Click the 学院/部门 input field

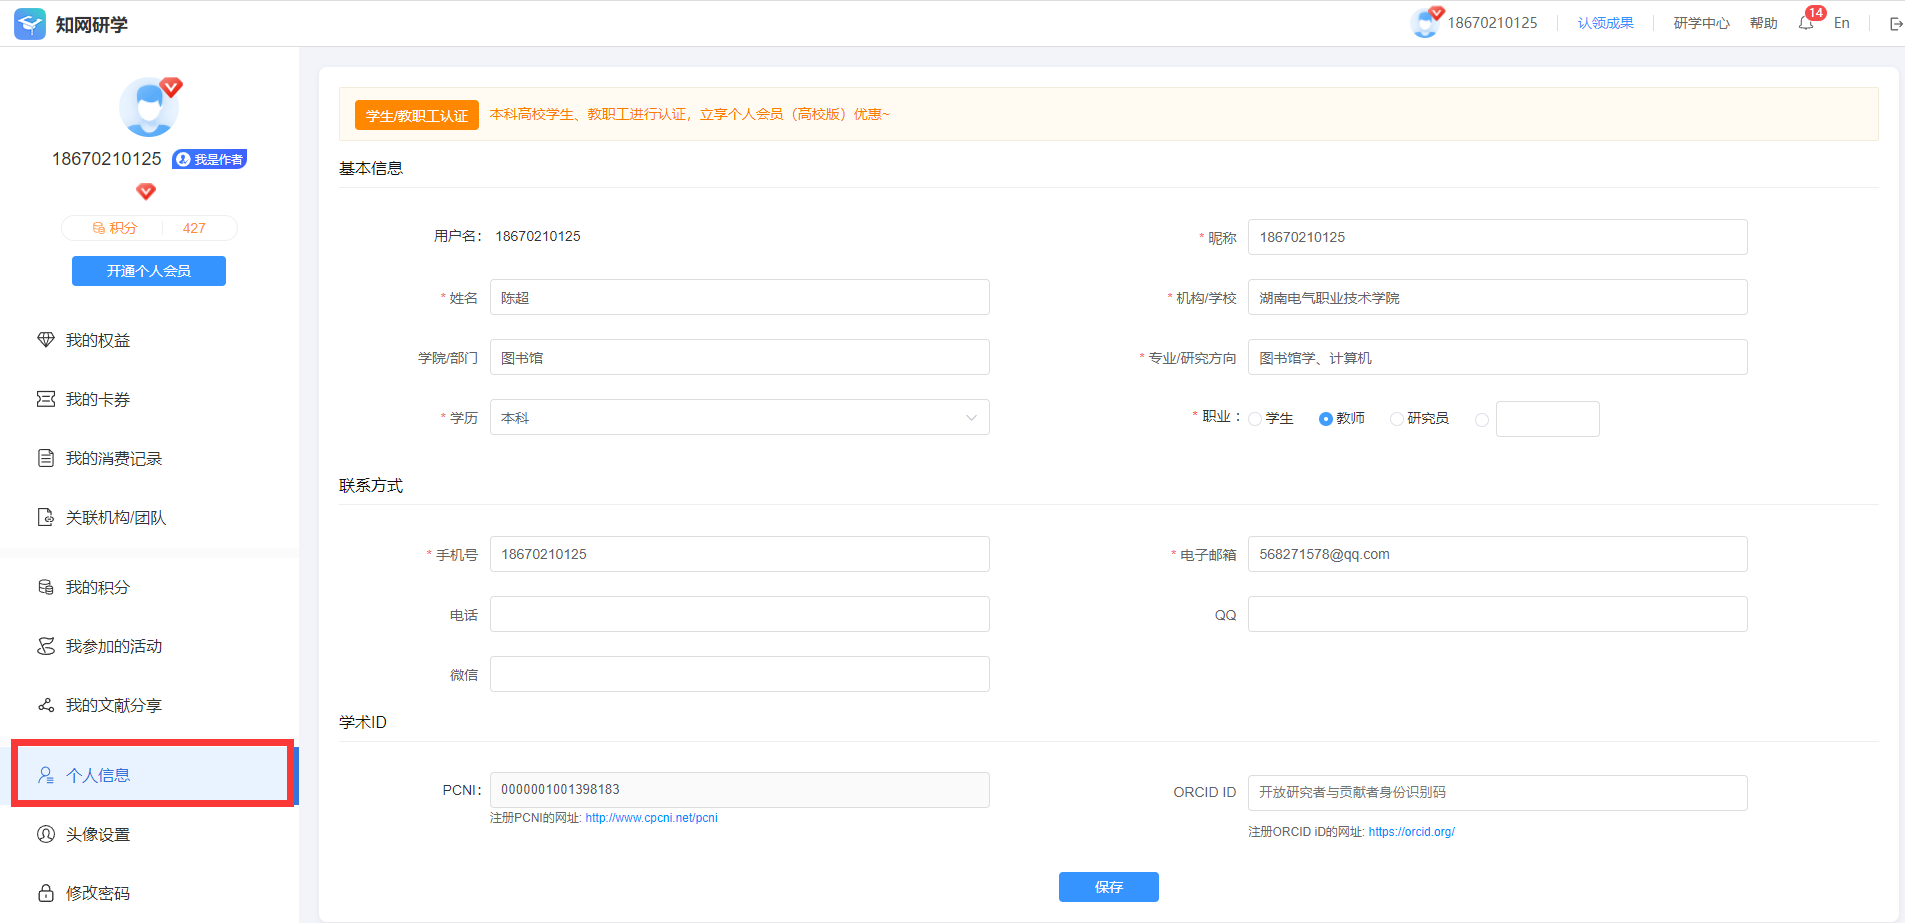(x=740, y=357)
